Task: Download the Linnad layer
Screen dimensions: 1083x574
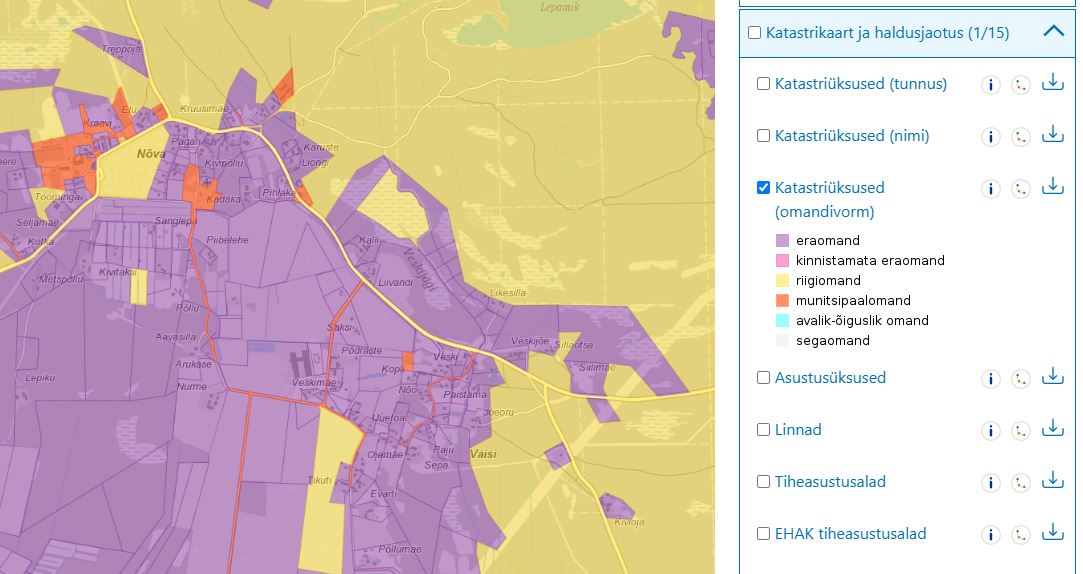Action: pos(1052,429)
